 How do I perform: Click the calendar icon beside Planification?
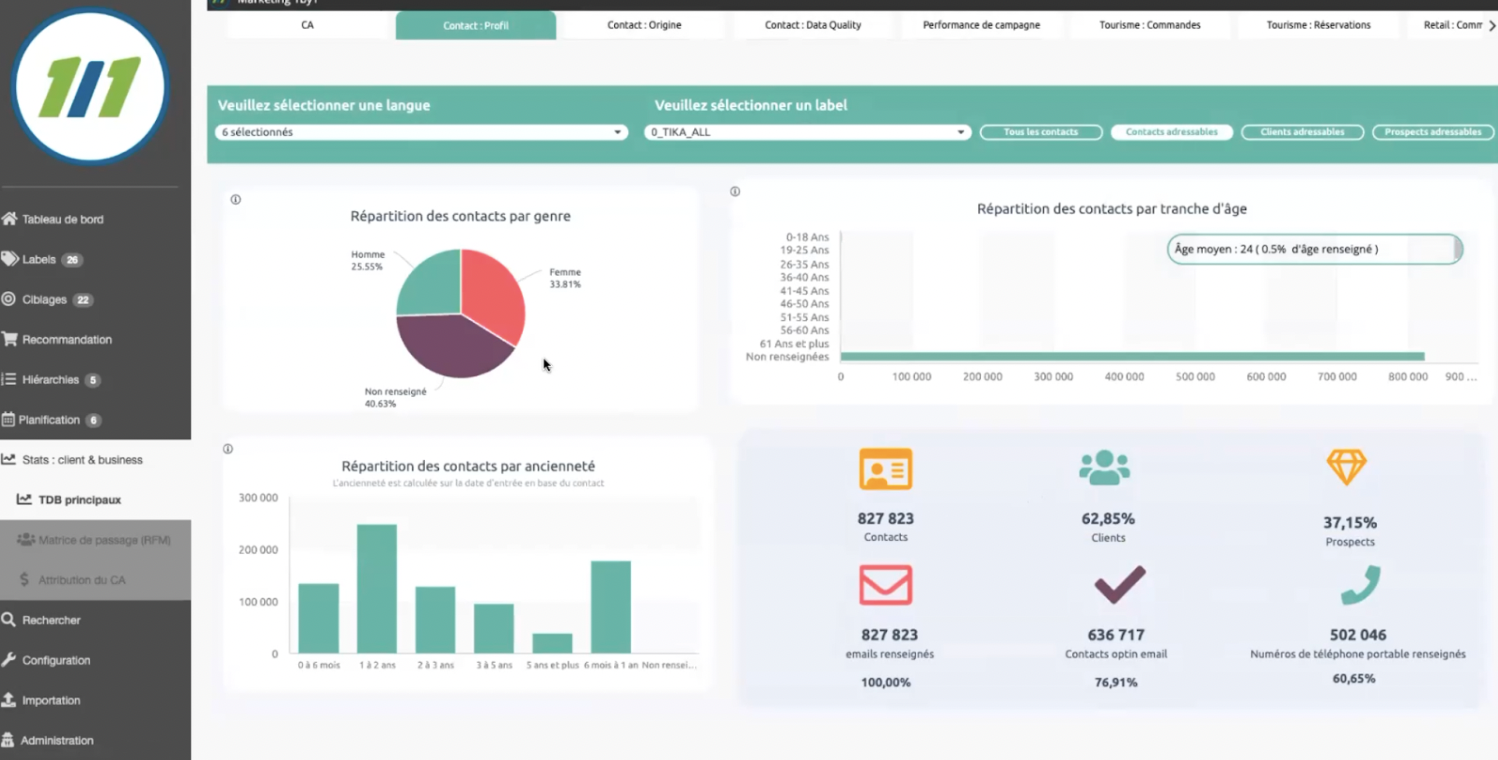click(x=9, y=419)
